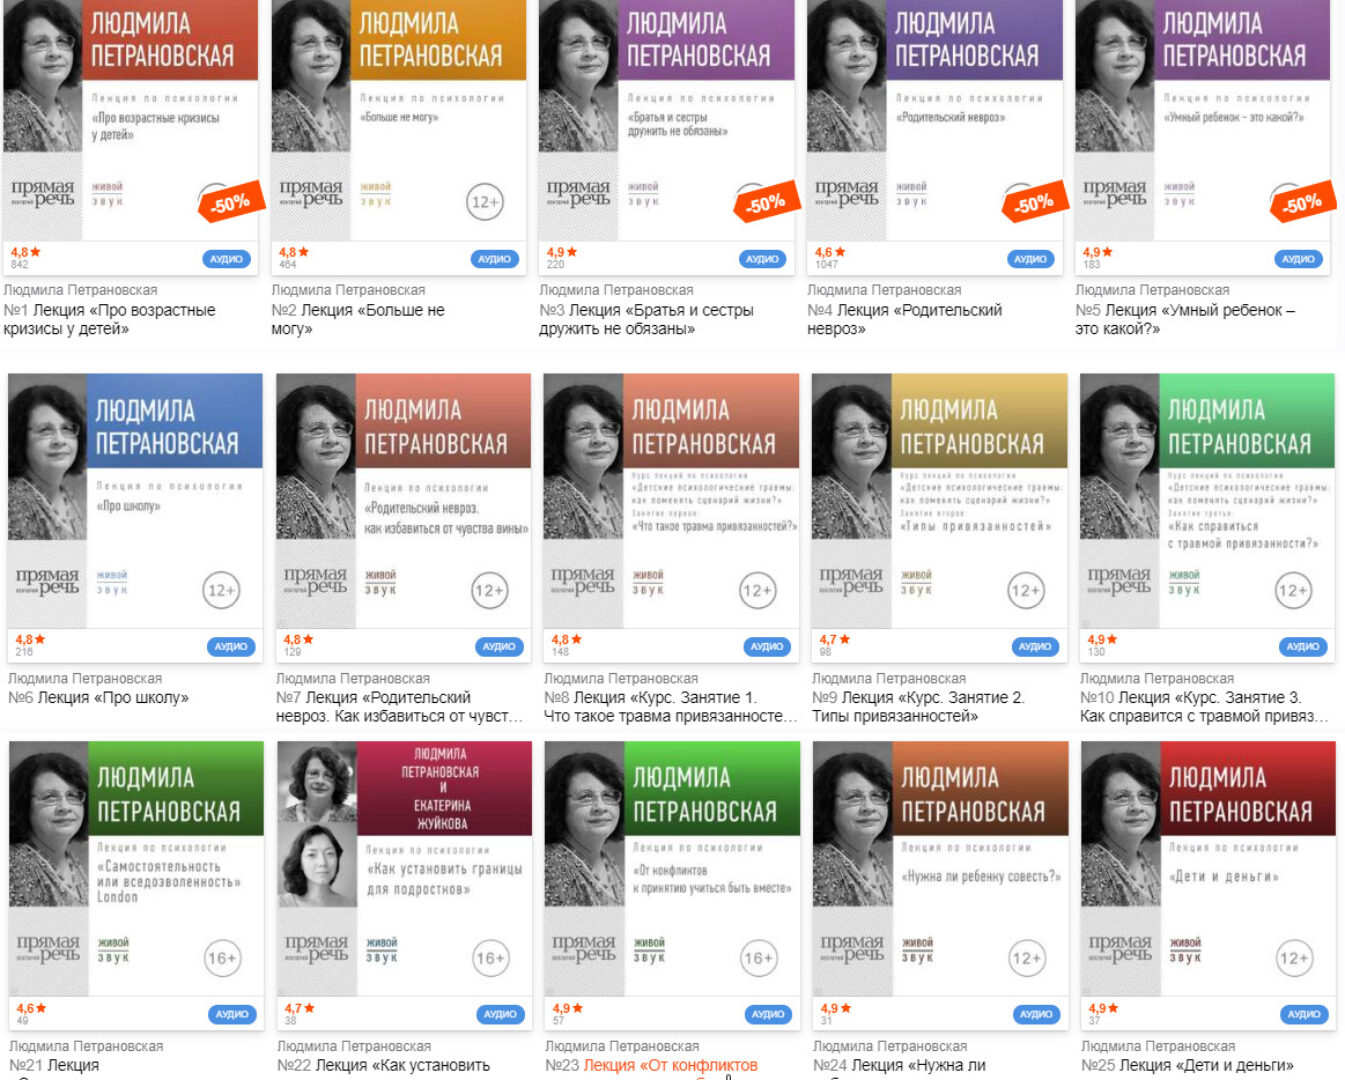The image size is (1345, 1080).
Task: Click author Людмила Петрановская under lecture №7
Action: [353, 678]
